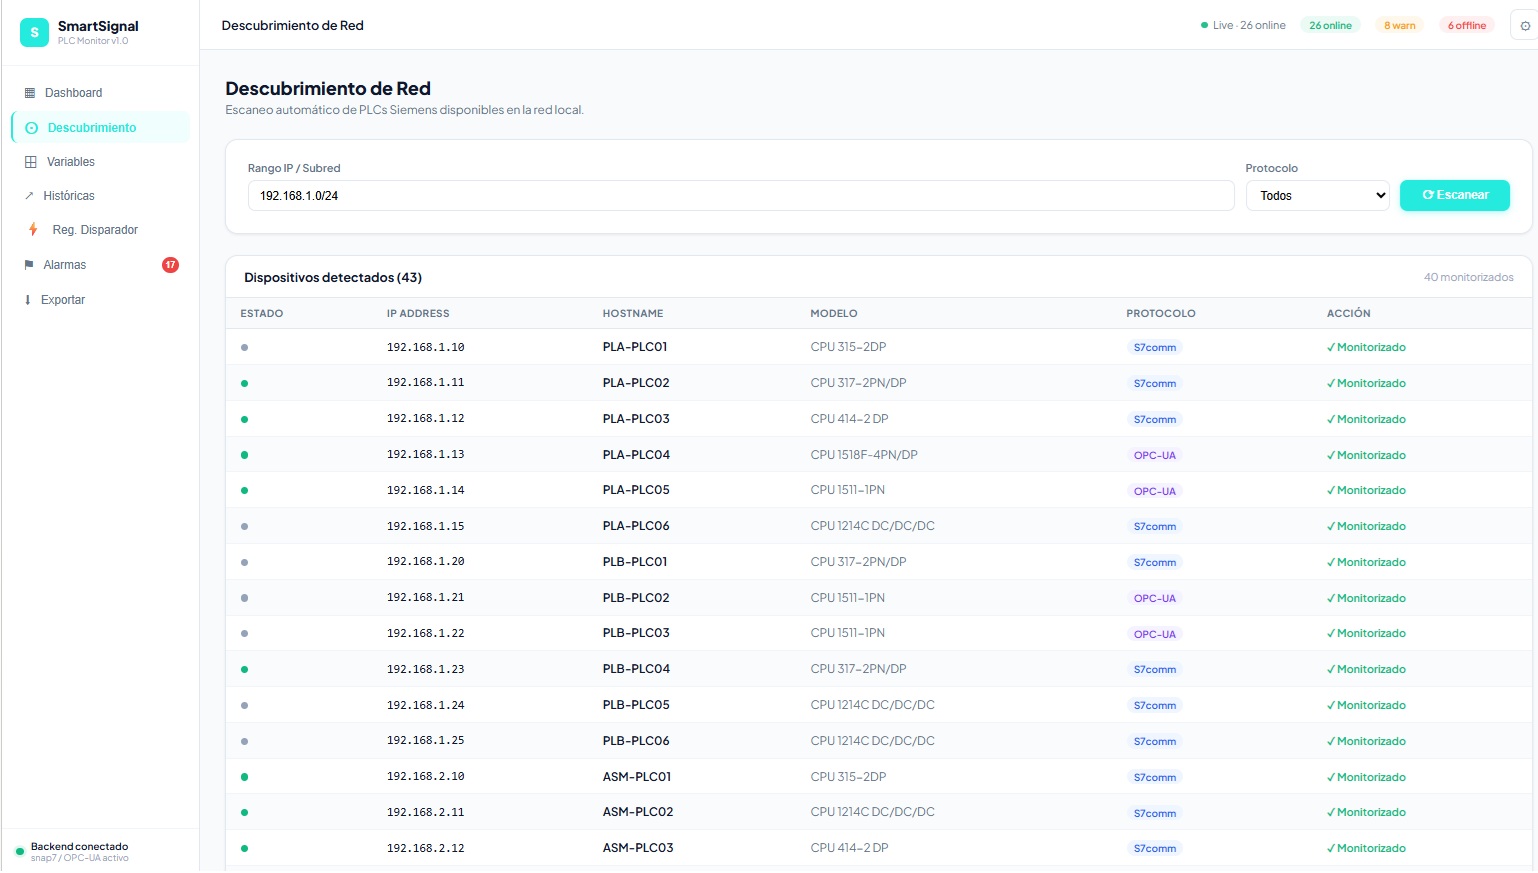
Task: Click the Escanear button
Action: [1455, 195]
